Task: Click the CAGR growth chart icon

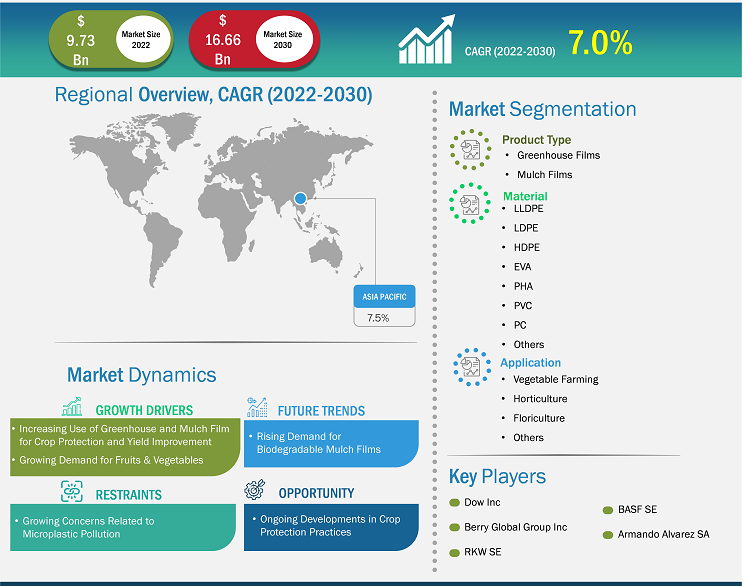Action: coord(428,42)
